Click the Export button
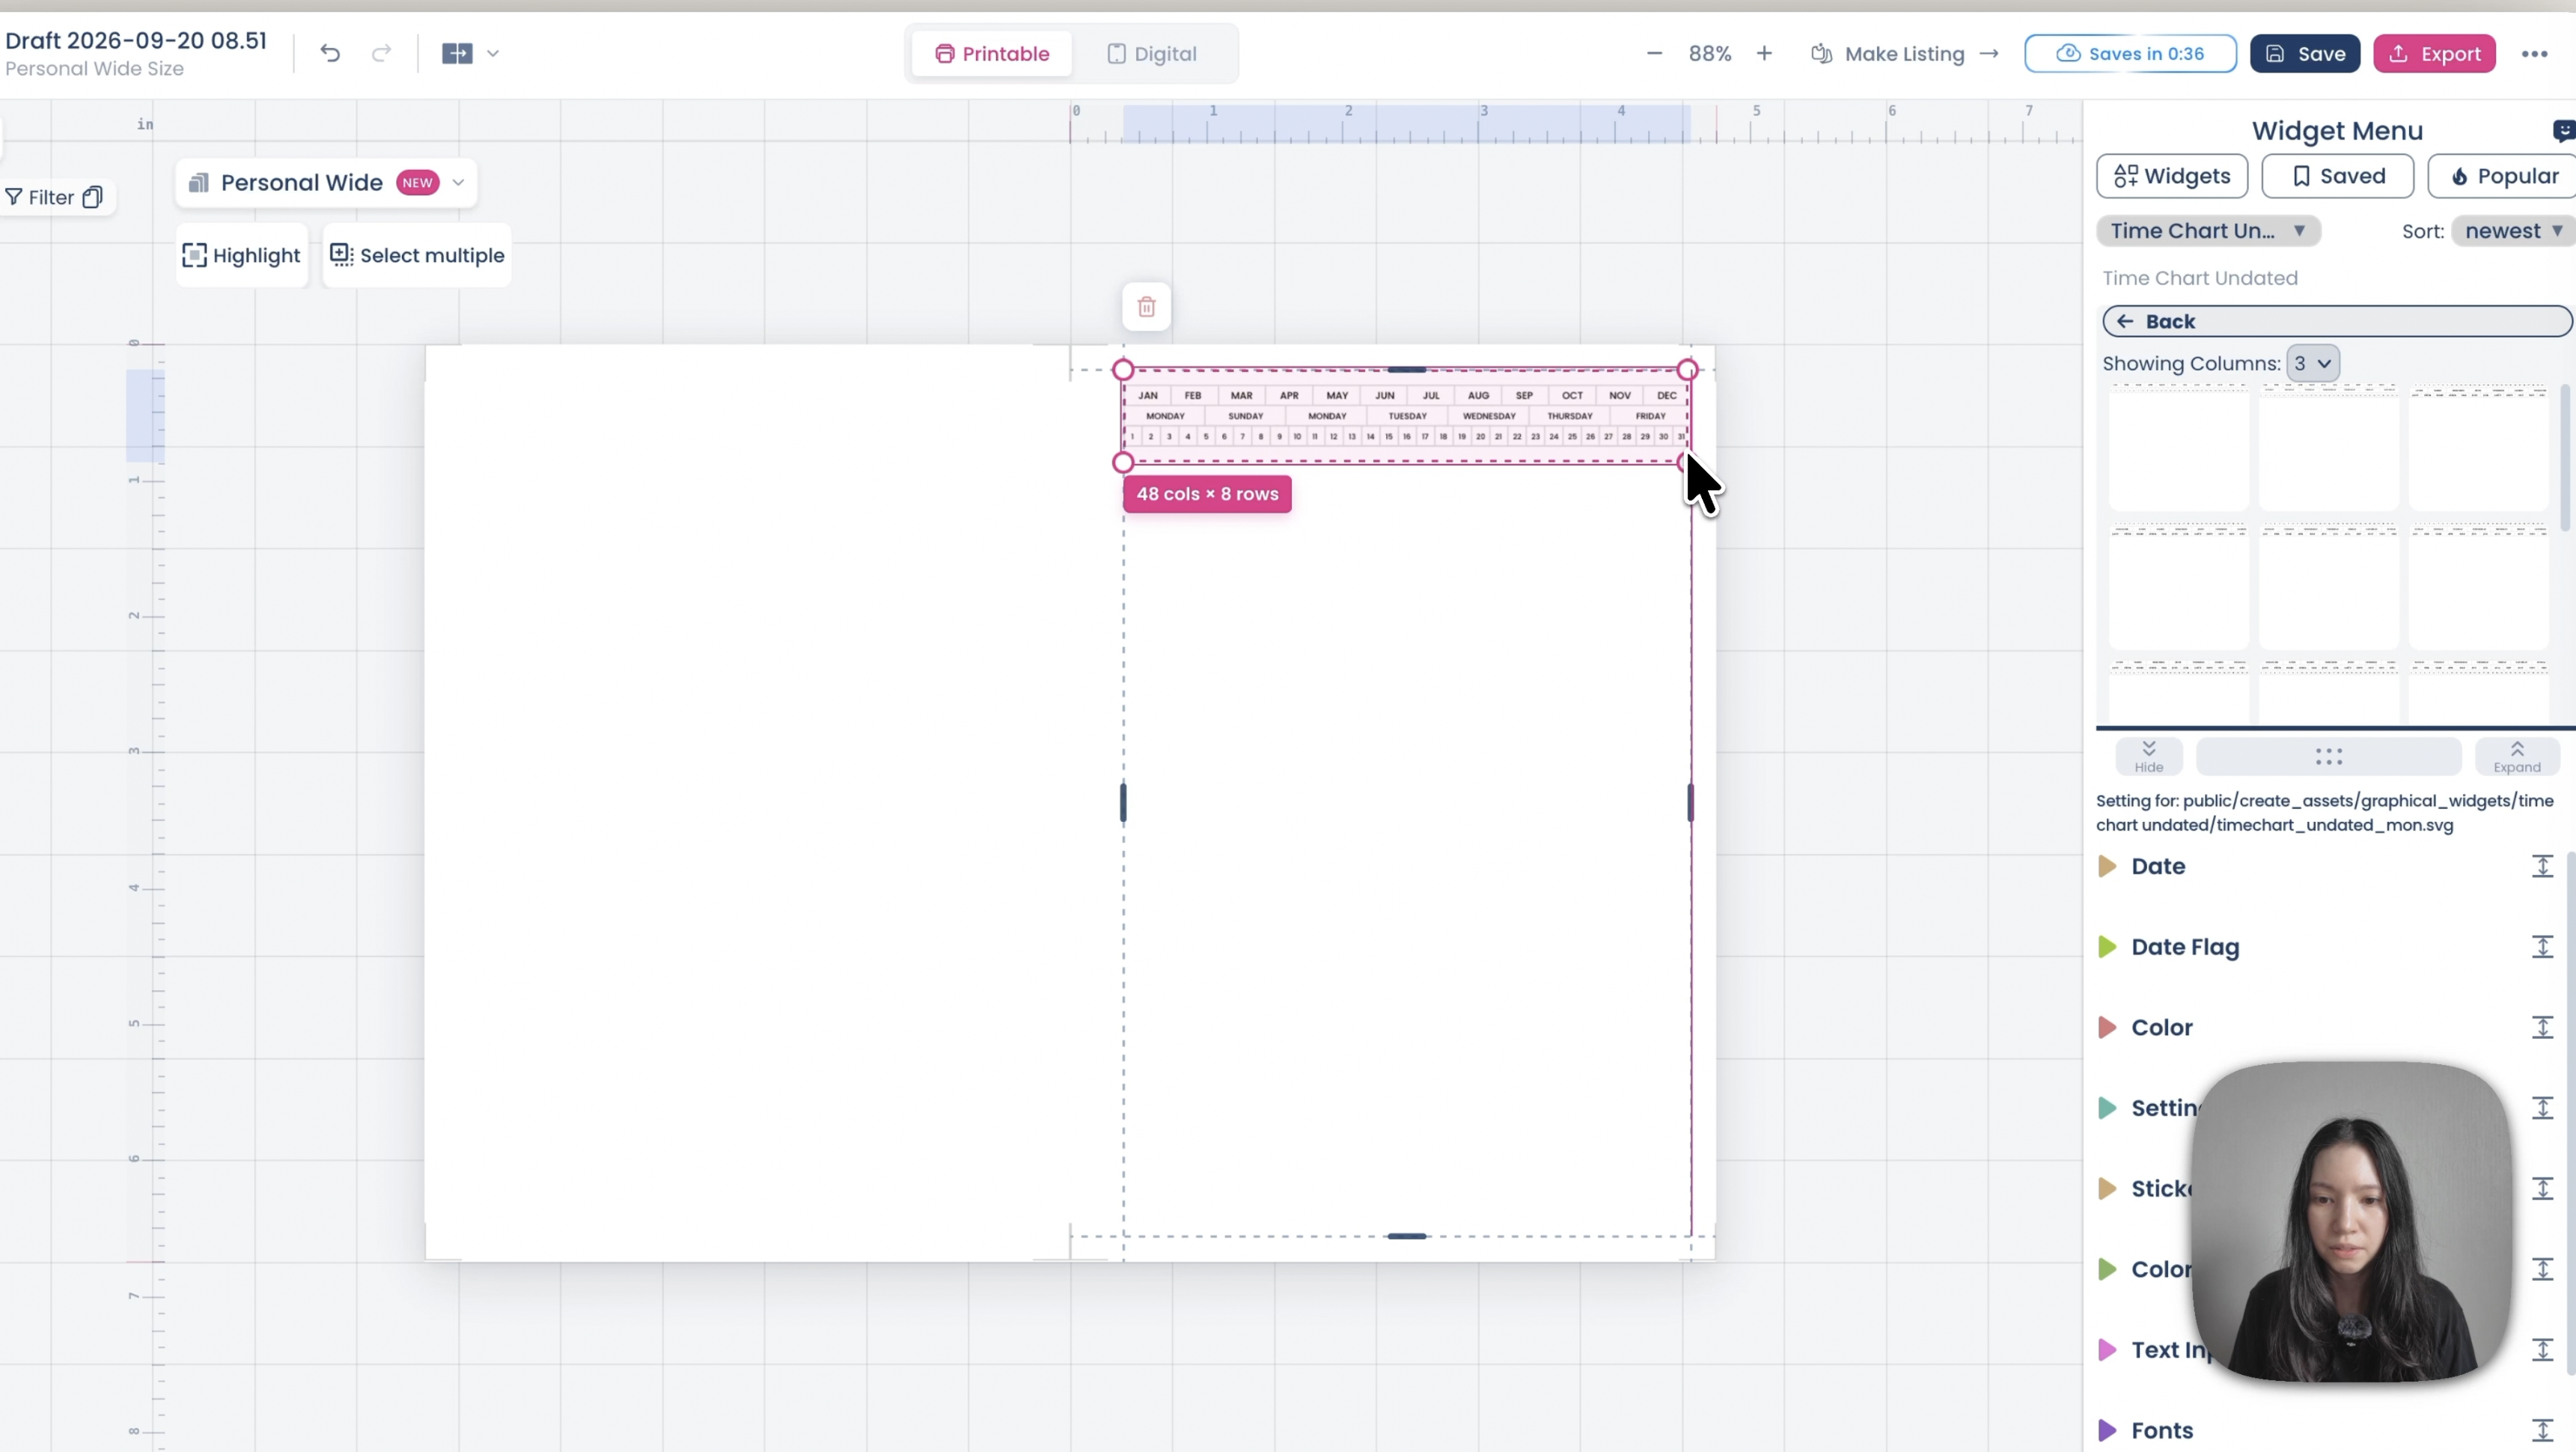Image resolution: width=2576 pixels, height=1452 pixels. (x=2434, y=54)
